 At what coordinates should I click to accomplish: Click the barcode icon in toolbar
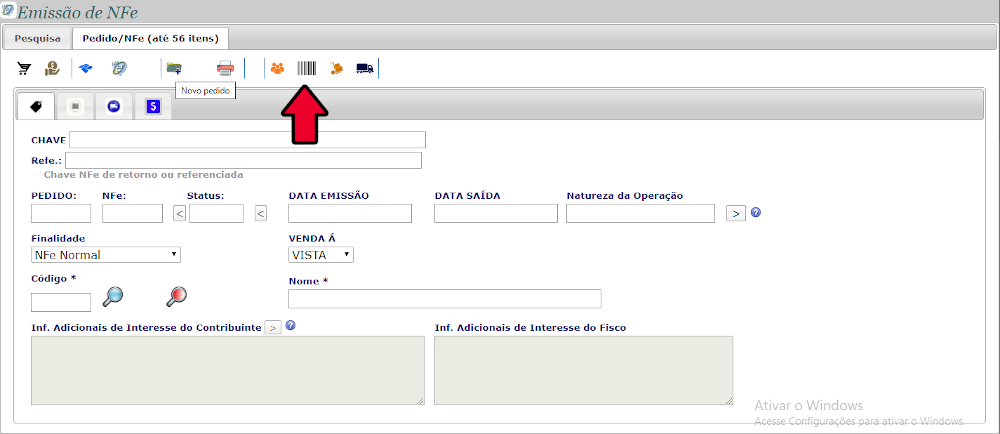(x=306, y=69)
